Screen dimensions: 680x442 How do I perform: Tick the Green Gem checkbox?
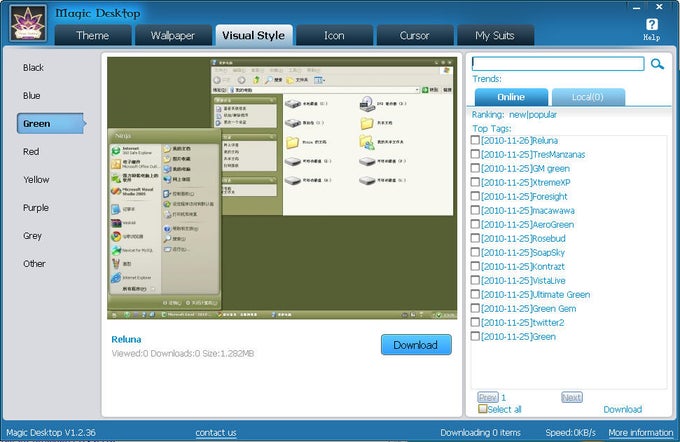tap(475, 308)
